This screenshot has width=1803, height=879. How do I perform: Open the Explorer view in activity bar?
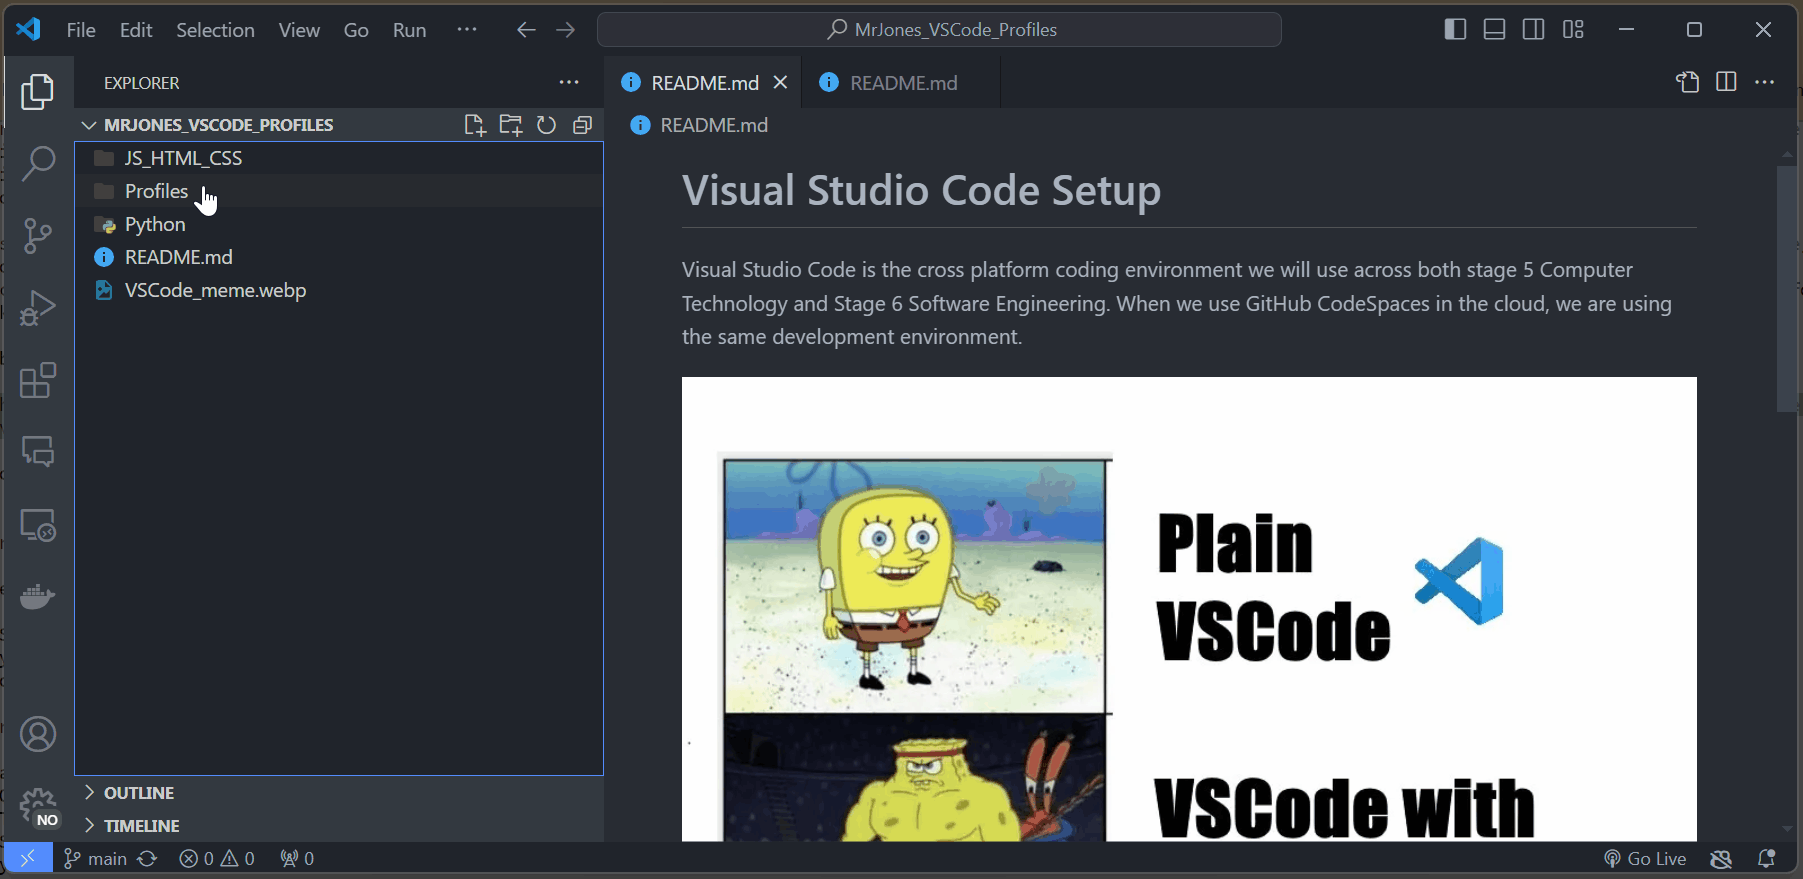click(37, 91)
